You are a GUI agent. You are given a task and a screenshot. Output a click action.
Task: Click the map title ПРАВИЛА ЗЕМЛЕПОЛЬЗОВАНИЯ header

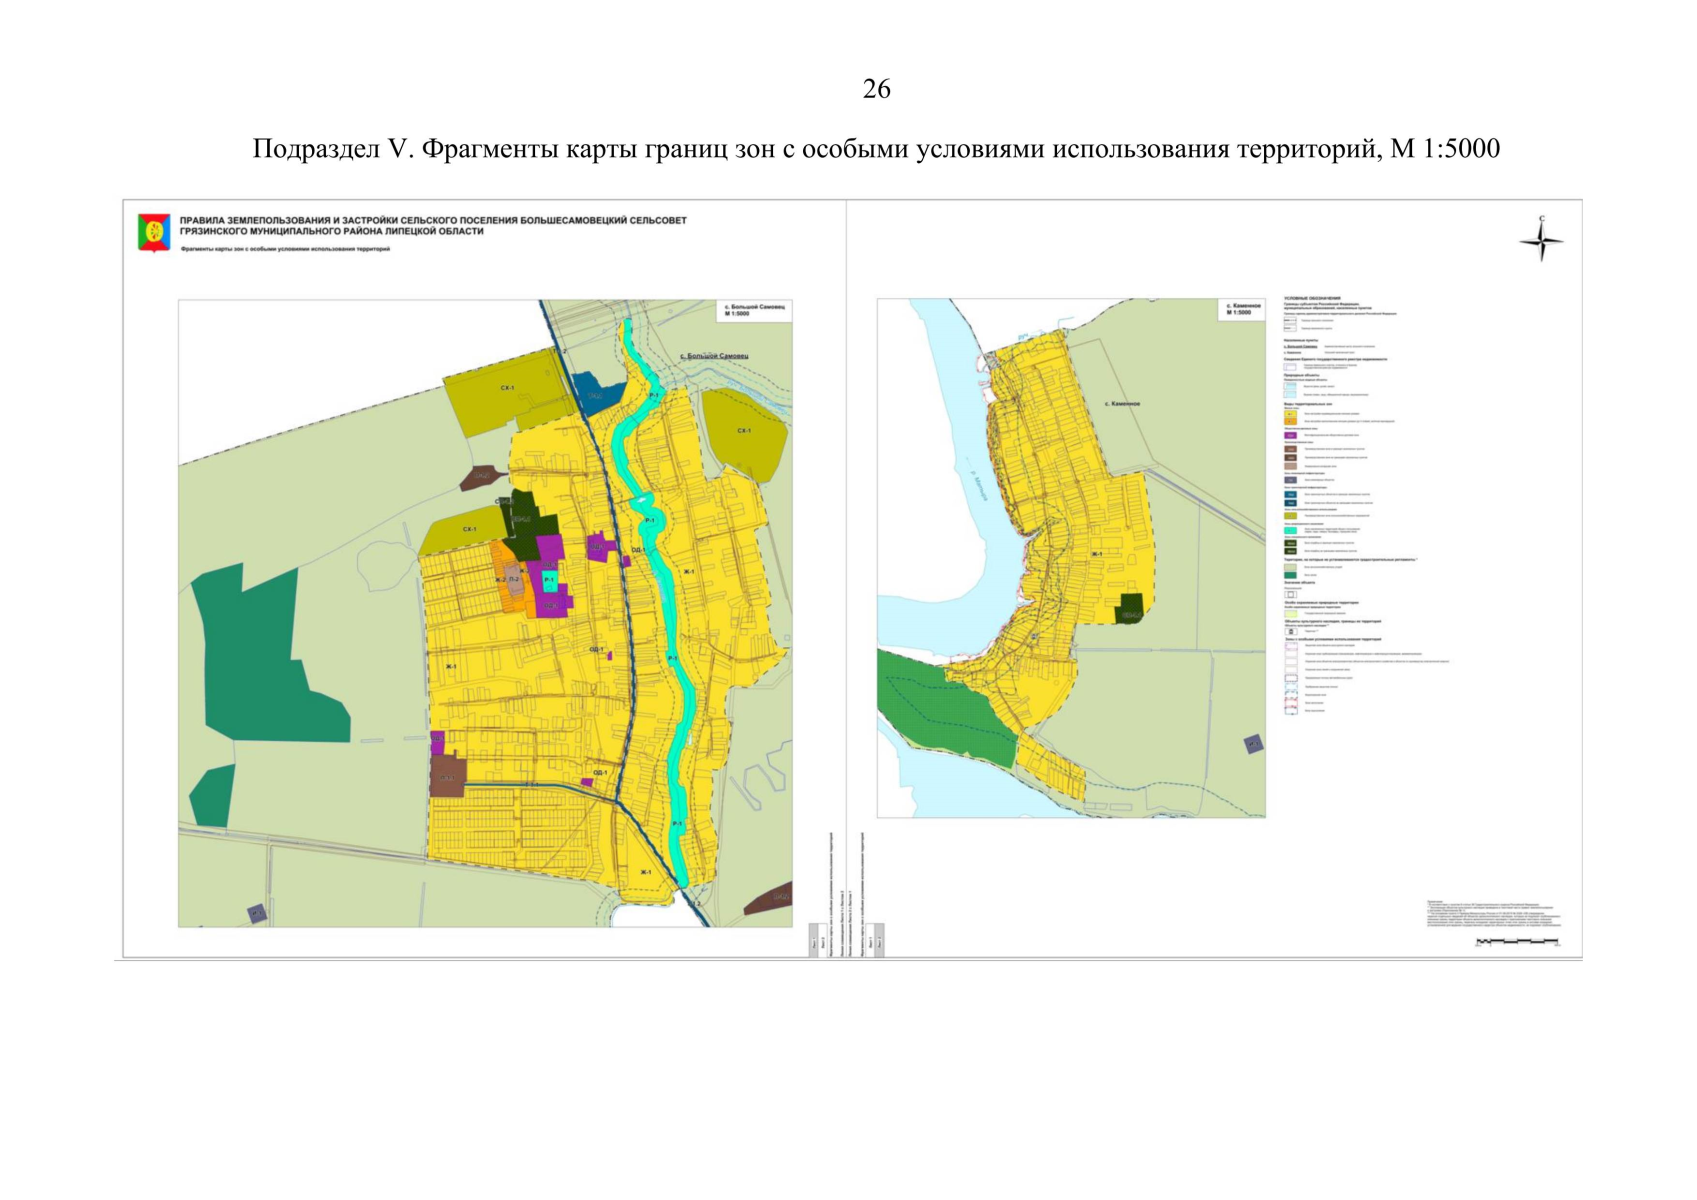pyautogui.click(x=433, y=225)
